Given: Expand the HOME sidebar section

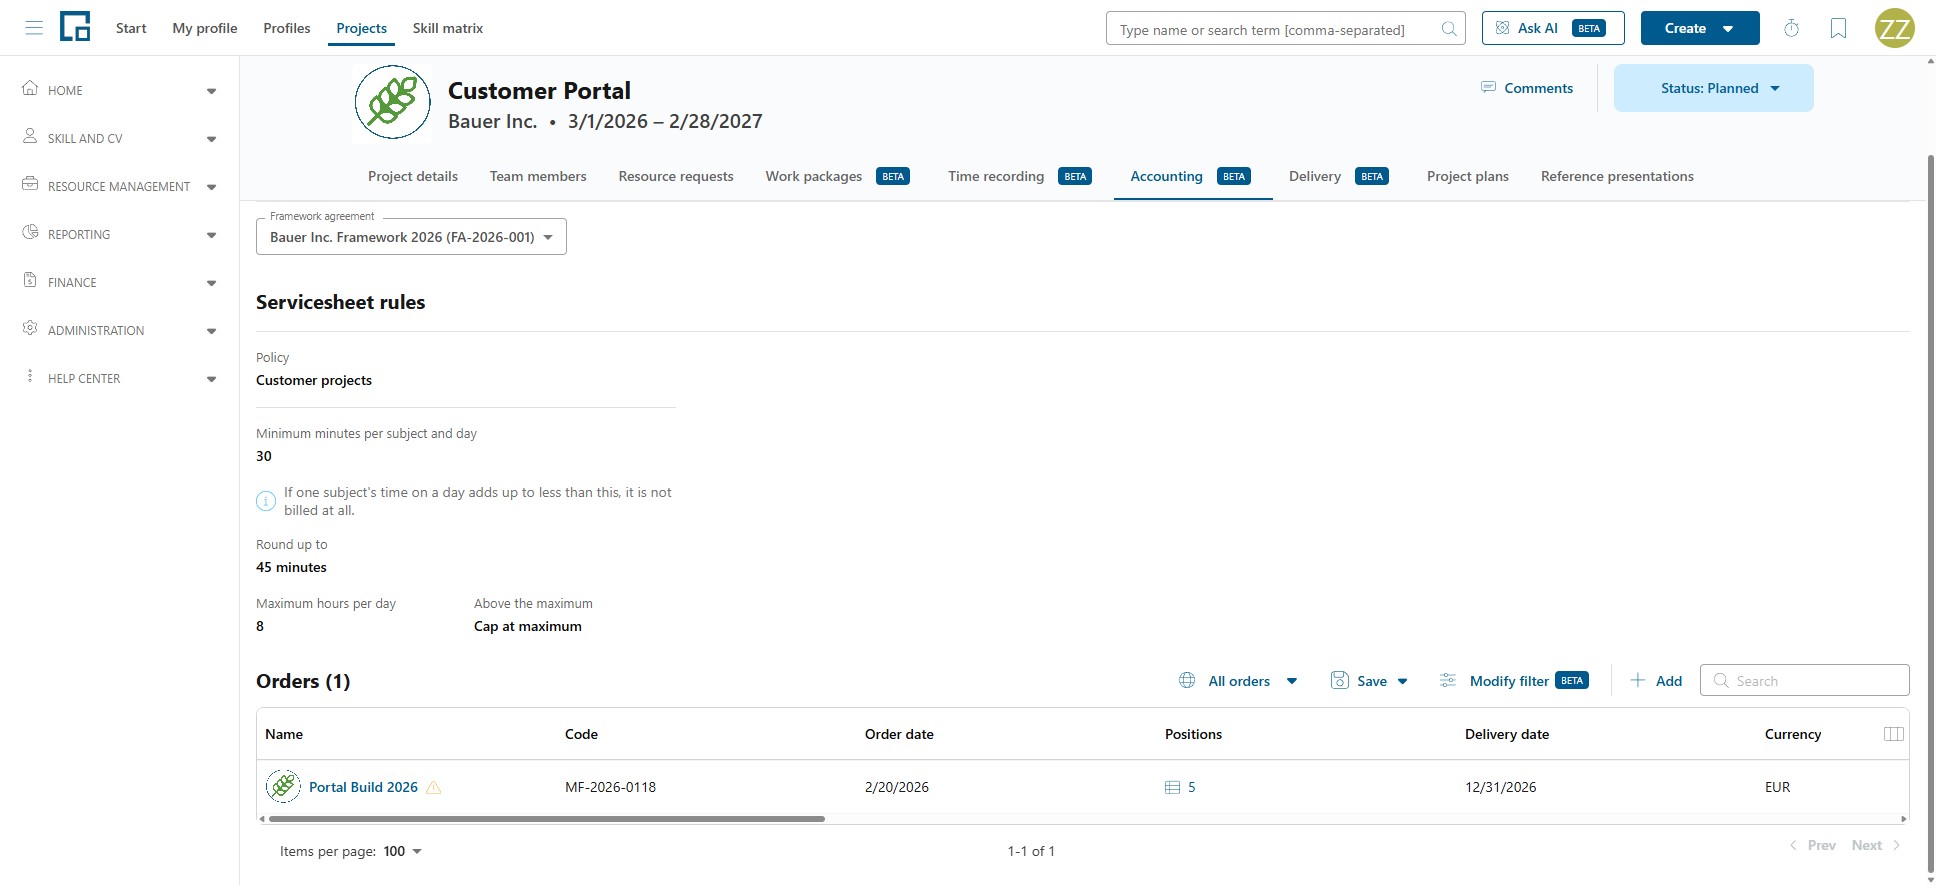Looking at the screenshot, I should coord(119,90).
